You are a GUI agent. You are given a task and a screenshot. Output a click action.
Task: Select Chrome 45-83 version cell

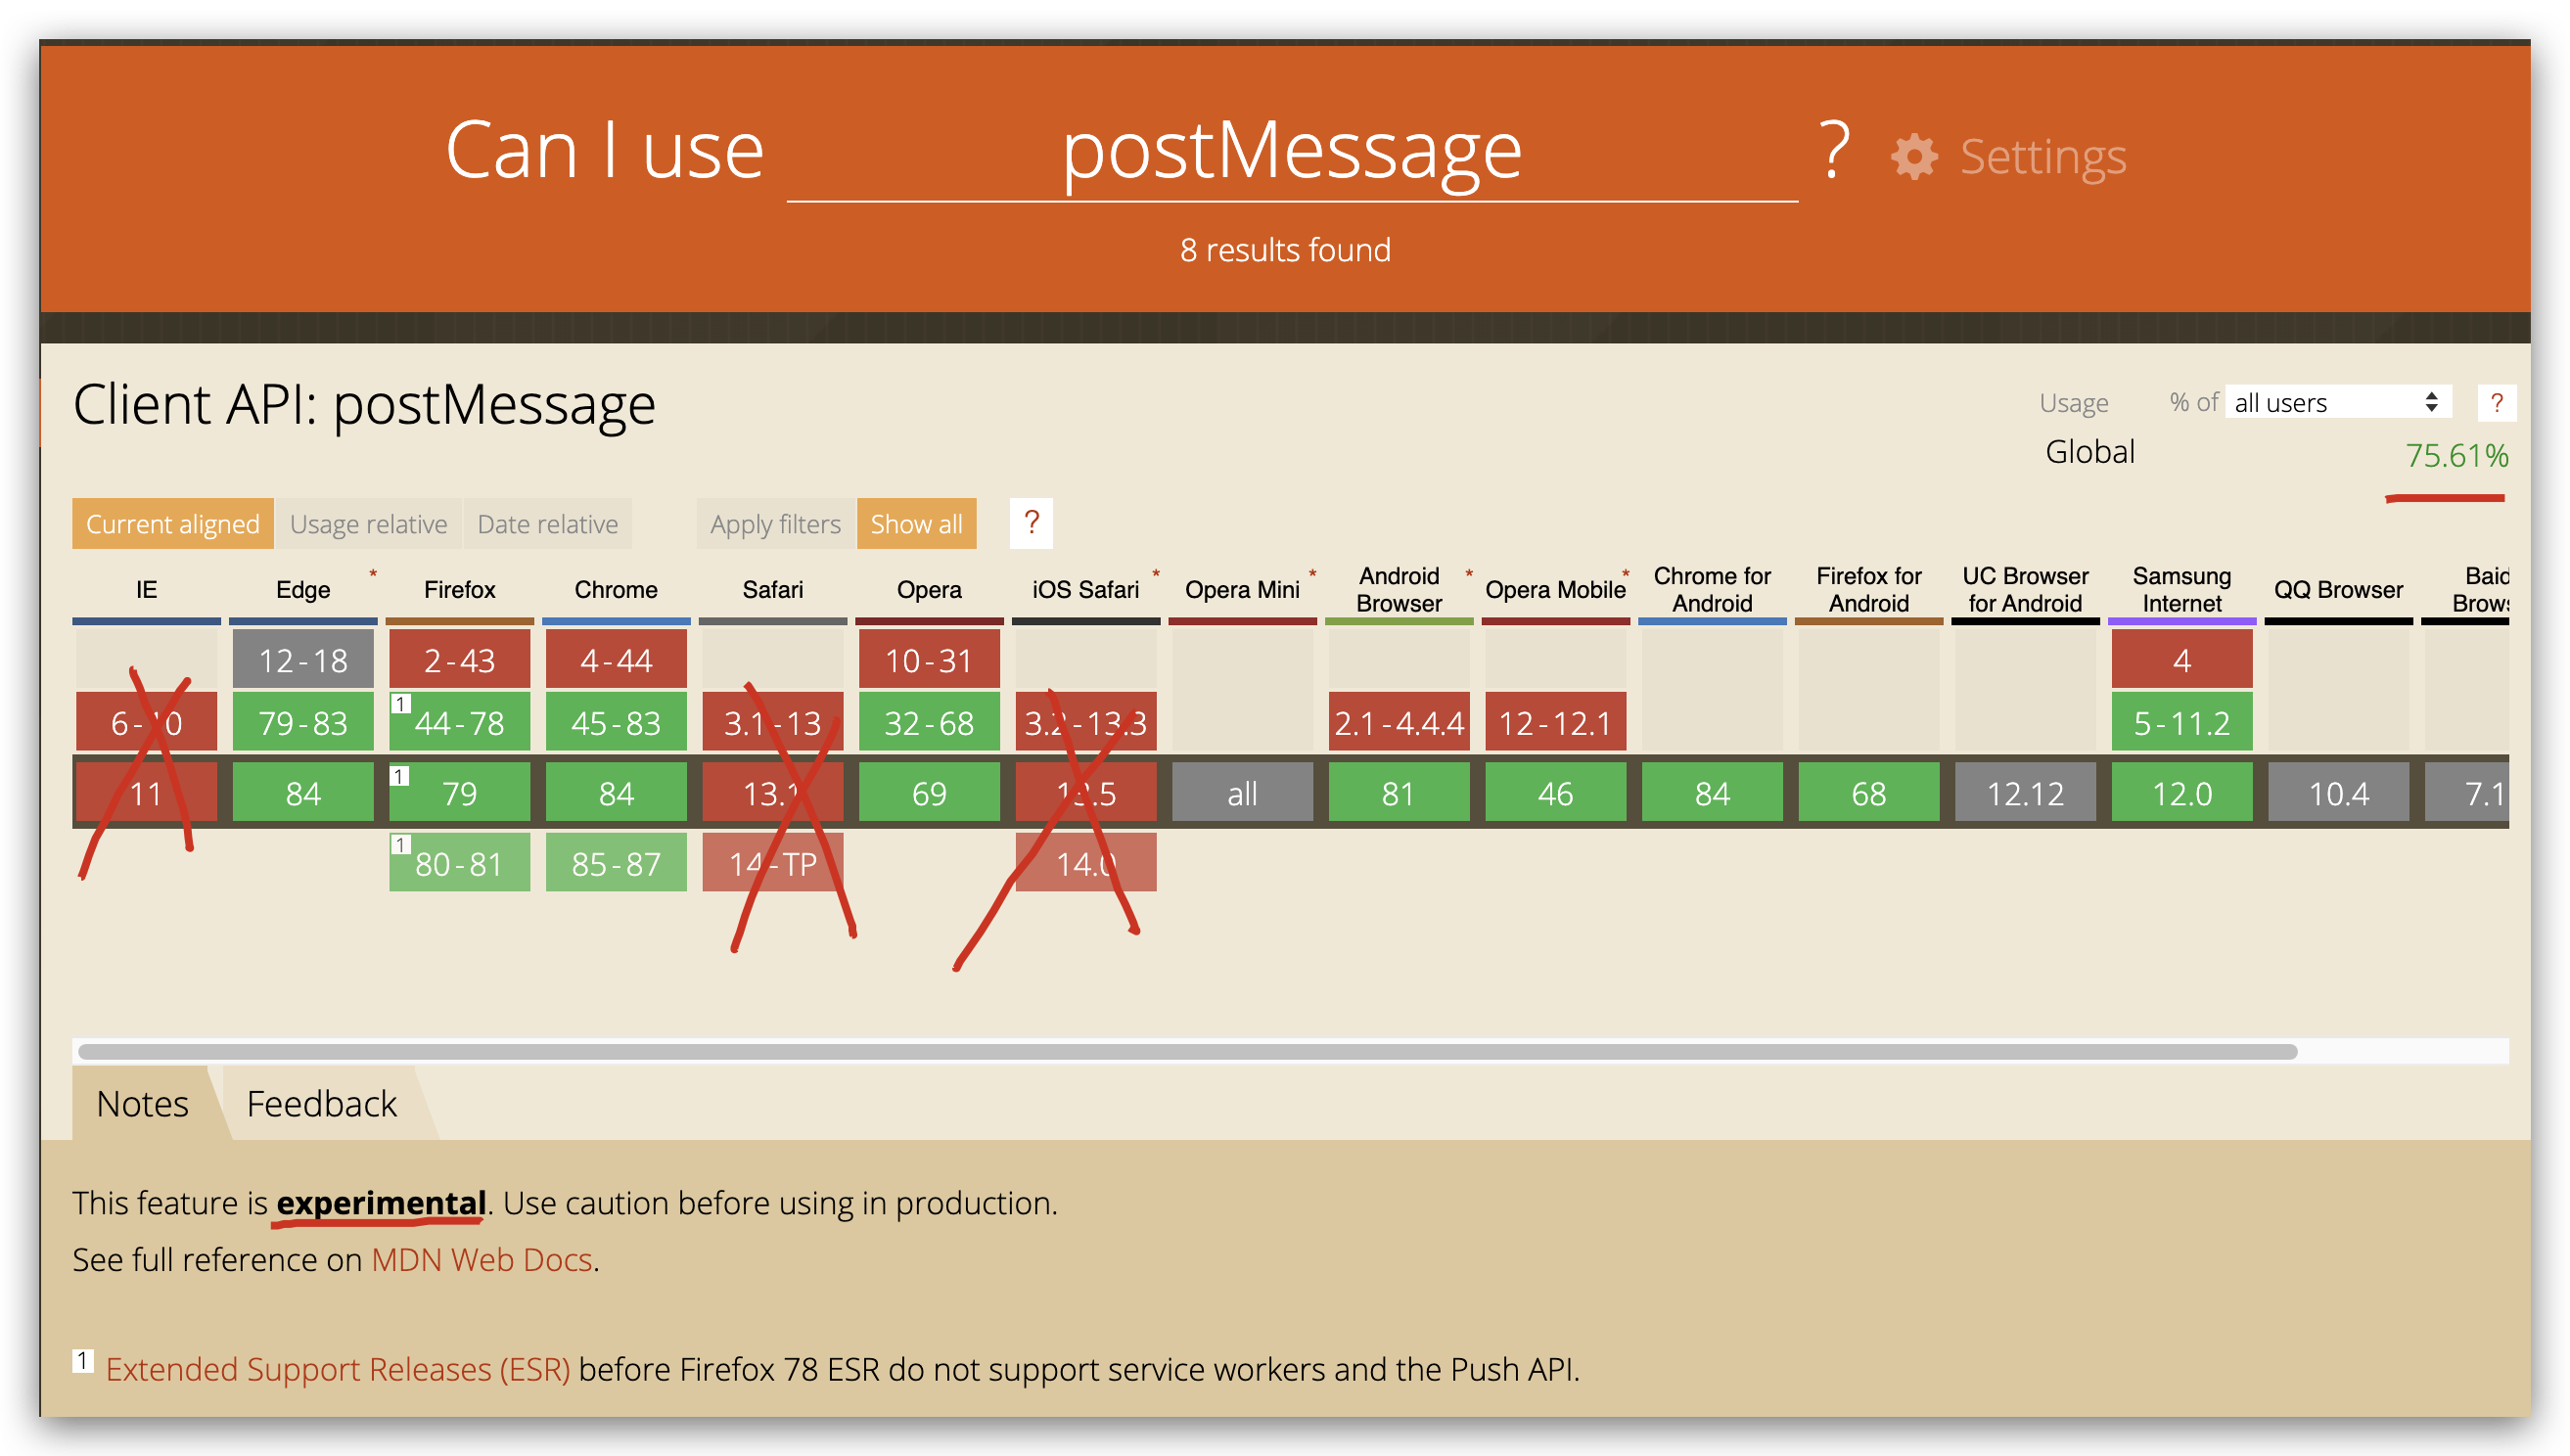616,722
